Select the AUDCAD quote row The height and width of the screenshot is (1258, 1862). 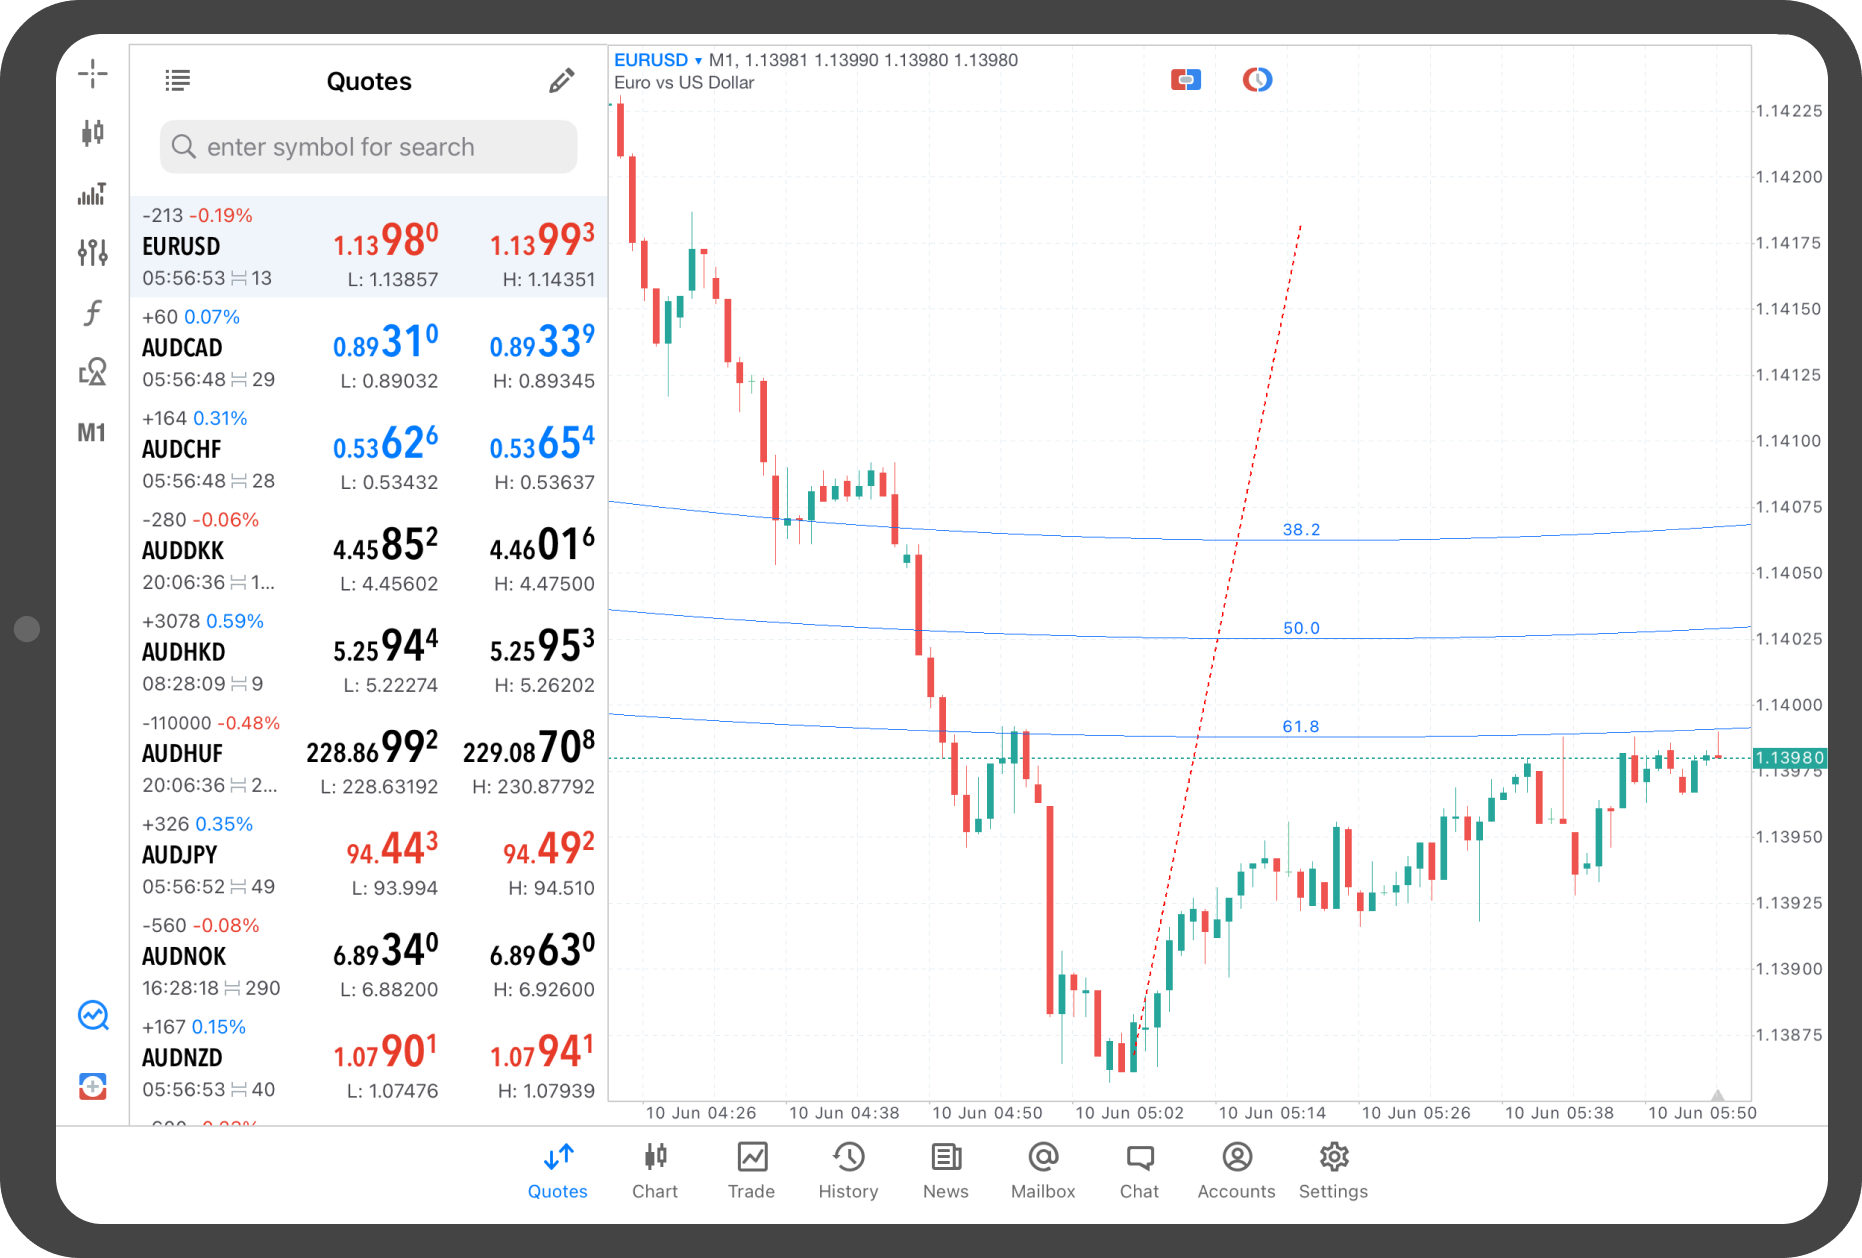click(x=368, y=348)
